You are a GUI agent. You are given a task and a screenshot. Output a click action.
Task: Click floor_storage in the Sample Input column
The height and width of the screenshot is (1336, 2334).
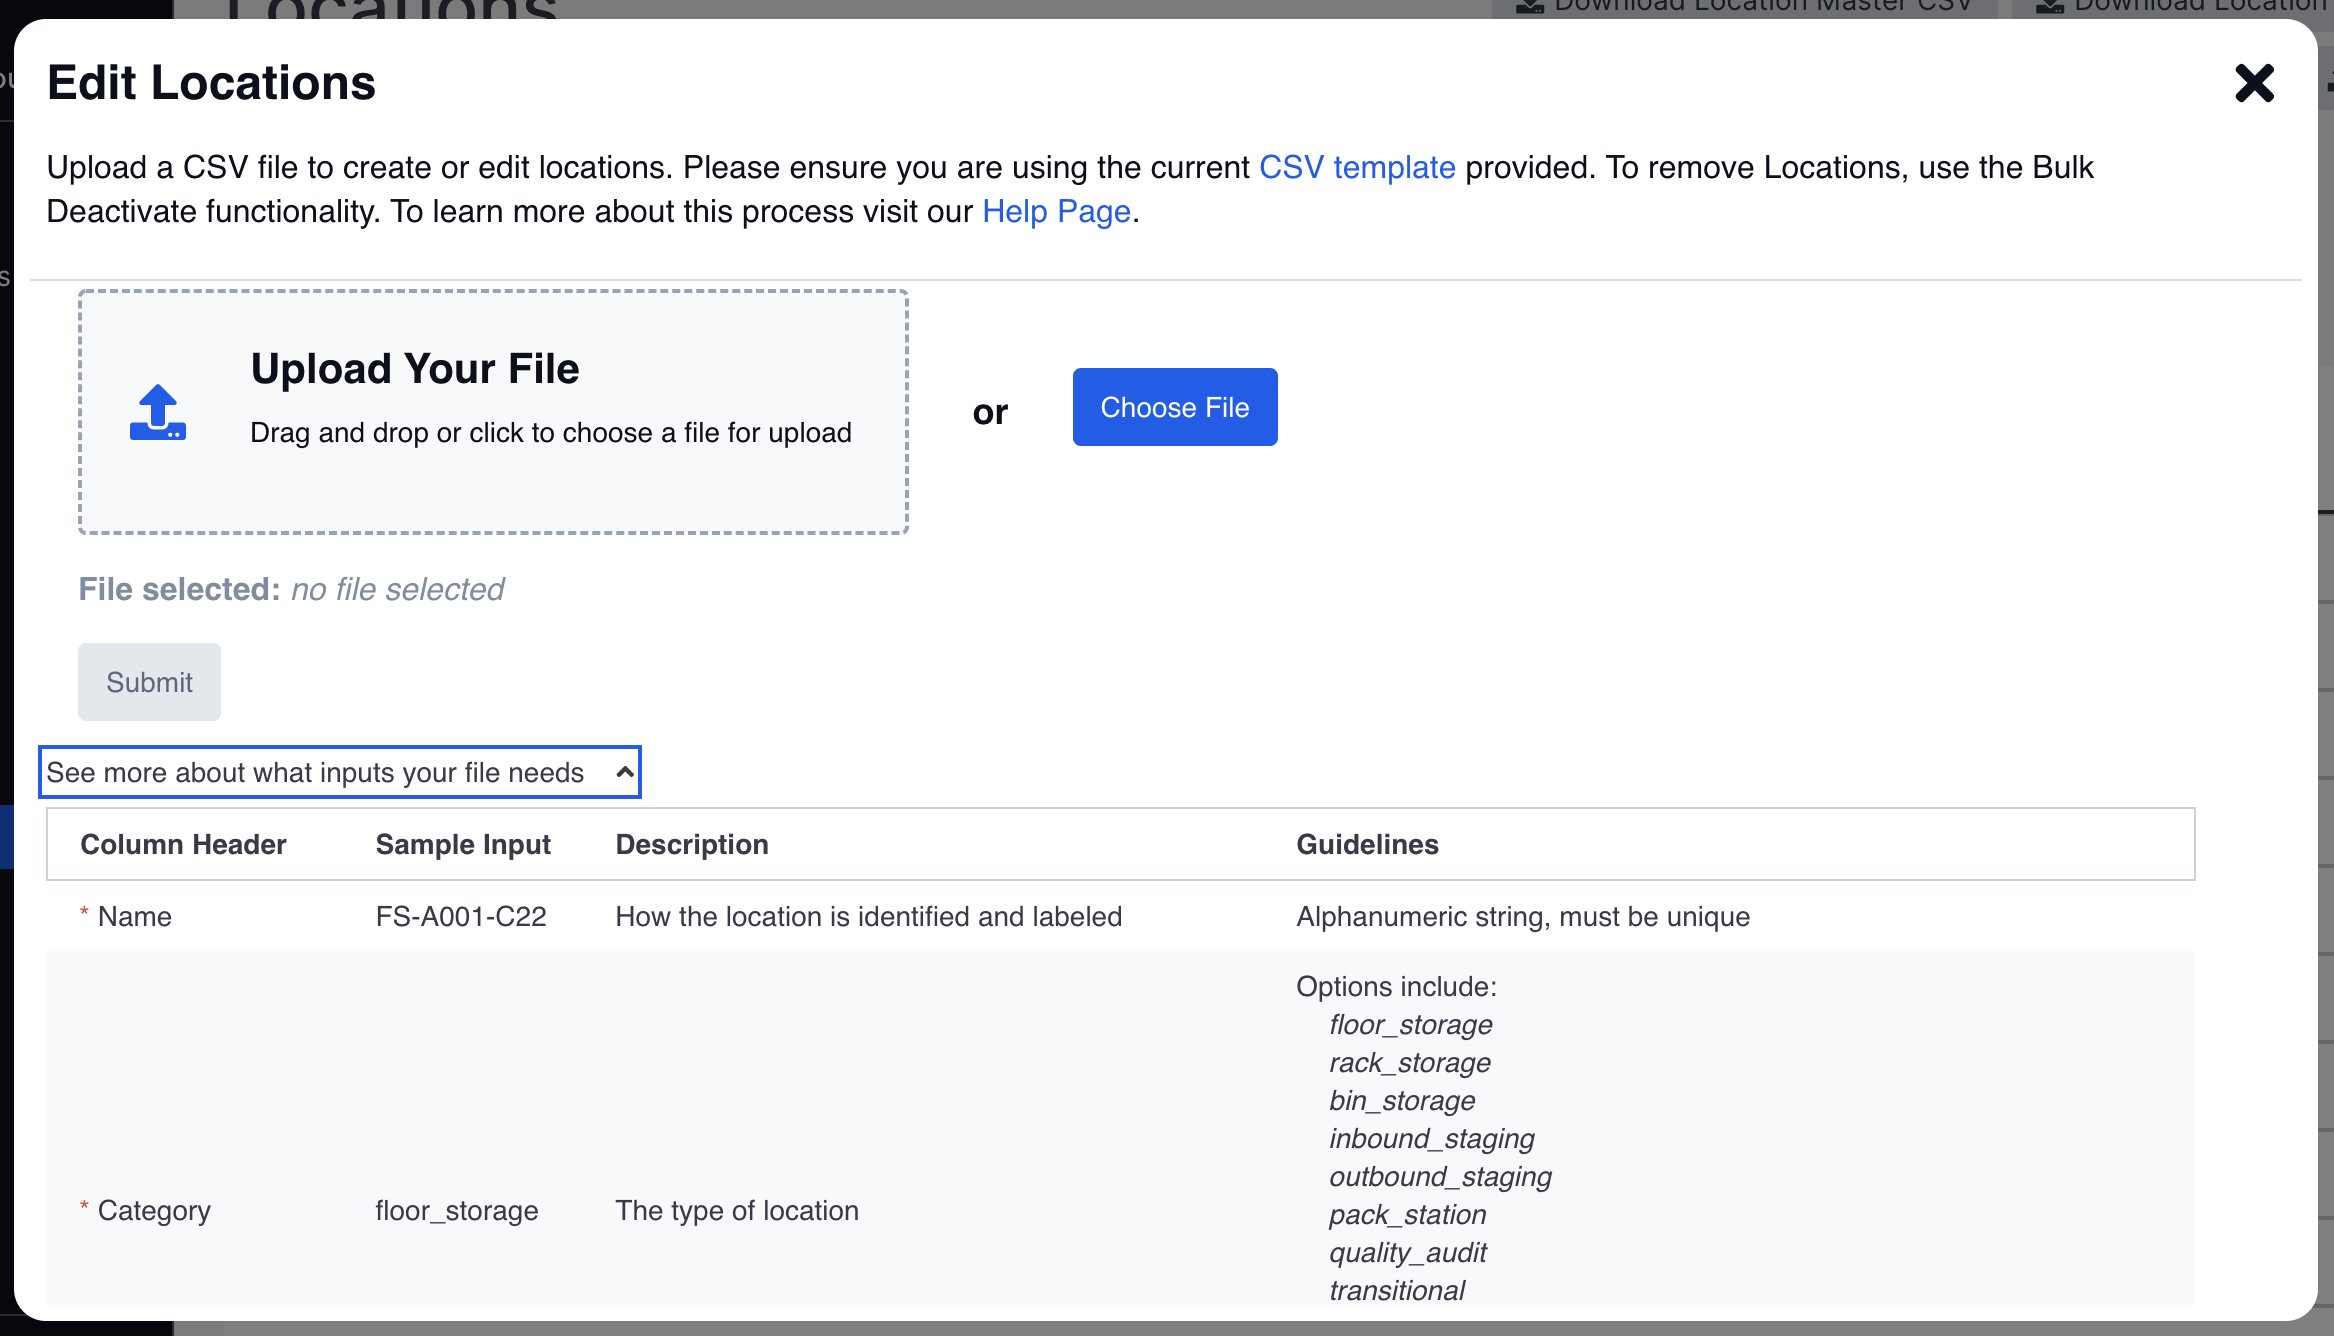(x=457, y=1210)
